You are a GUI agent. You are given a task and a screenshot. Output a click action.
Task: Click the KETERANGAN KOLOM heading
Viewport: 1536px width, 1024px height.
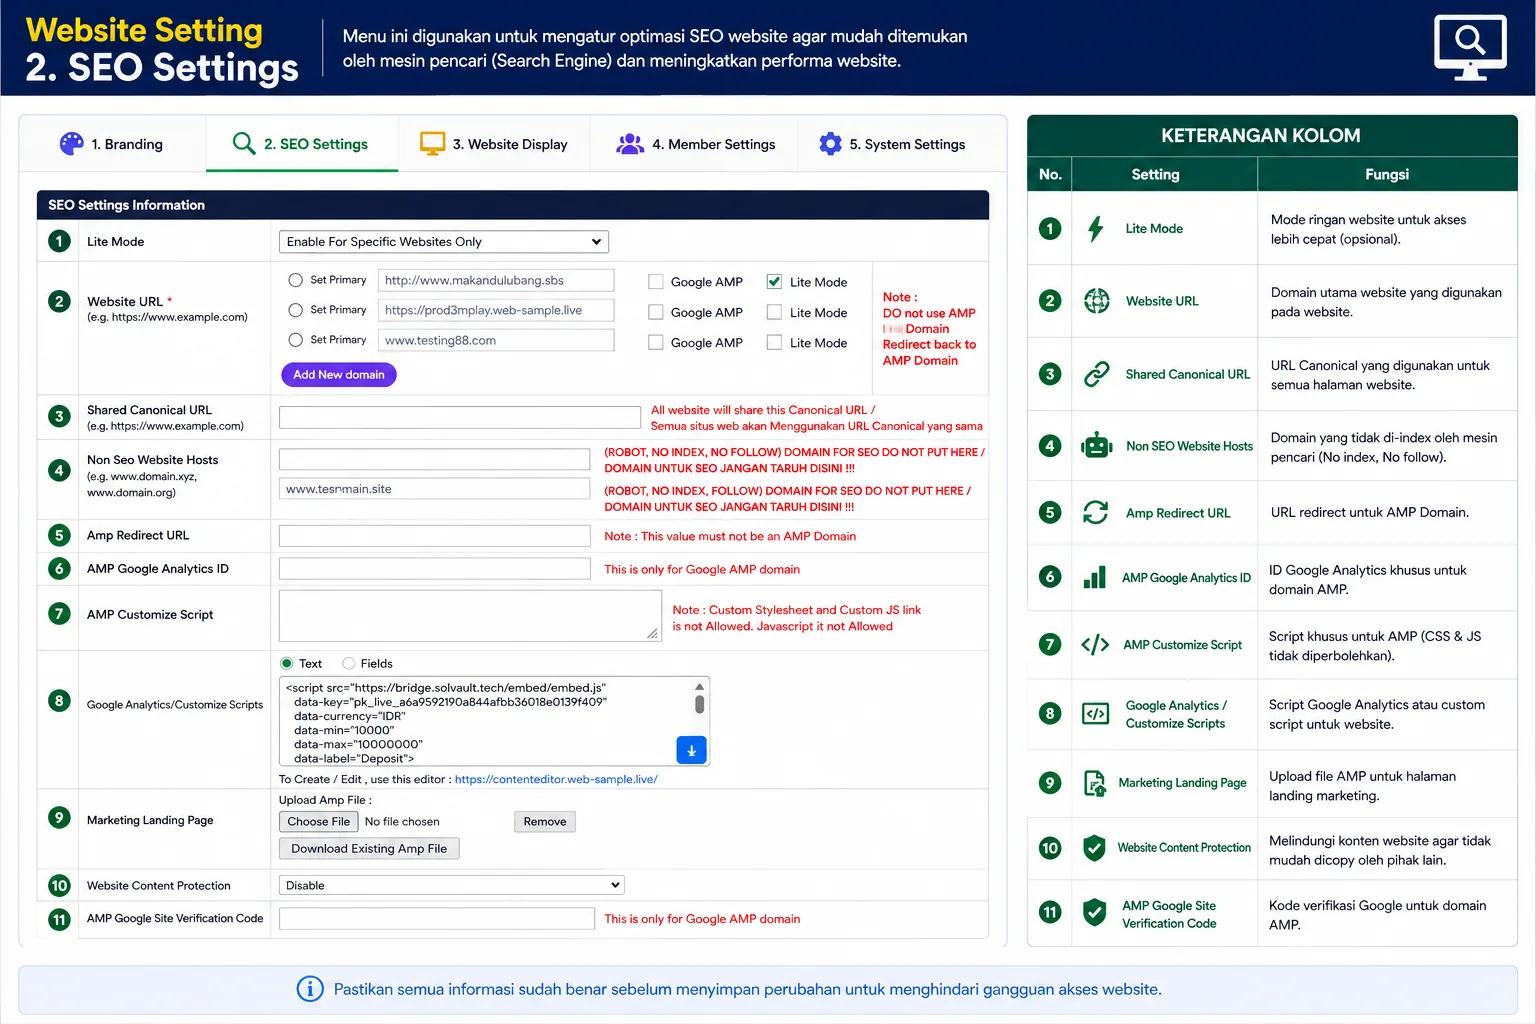click(x=1260, y=136)
